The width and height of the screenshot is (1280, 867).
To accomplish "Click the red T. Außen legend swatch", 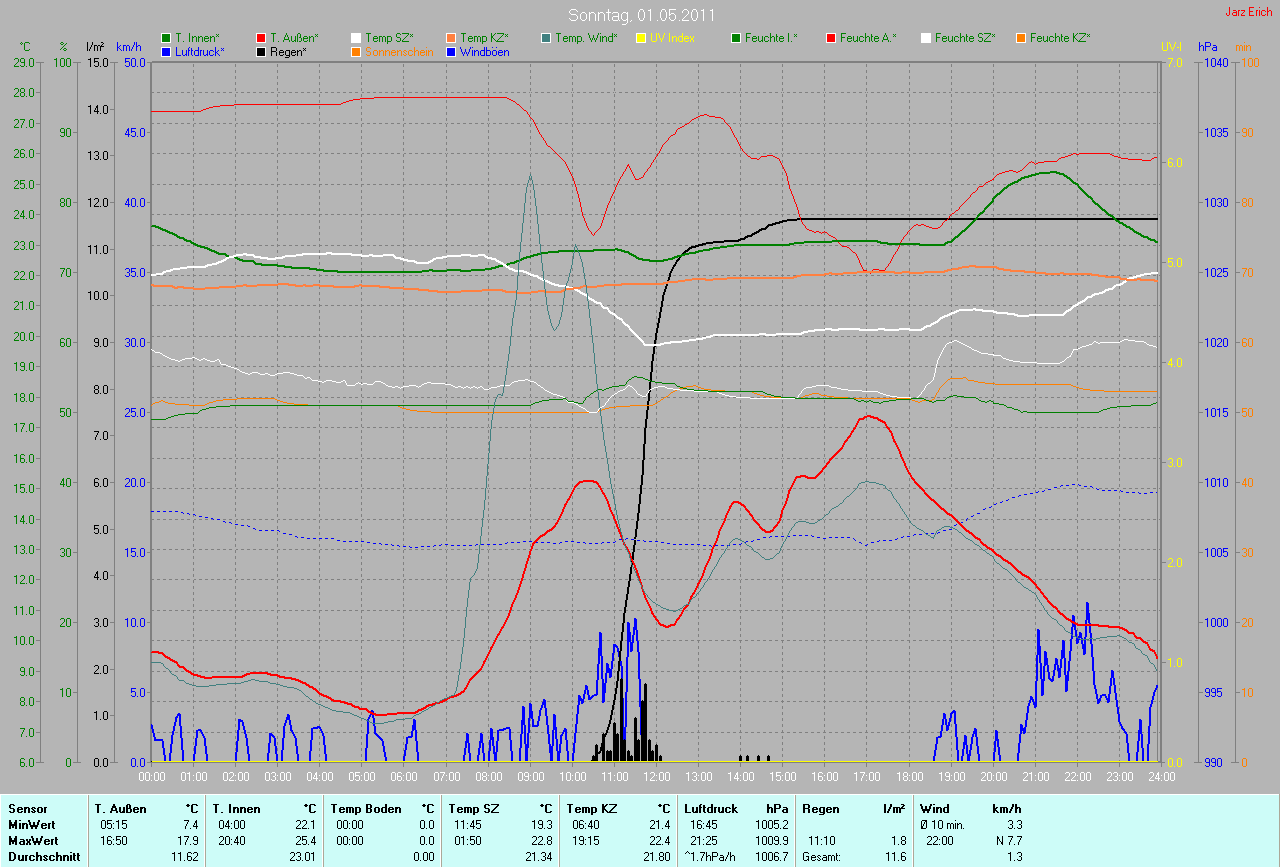I will click(262, 38).
